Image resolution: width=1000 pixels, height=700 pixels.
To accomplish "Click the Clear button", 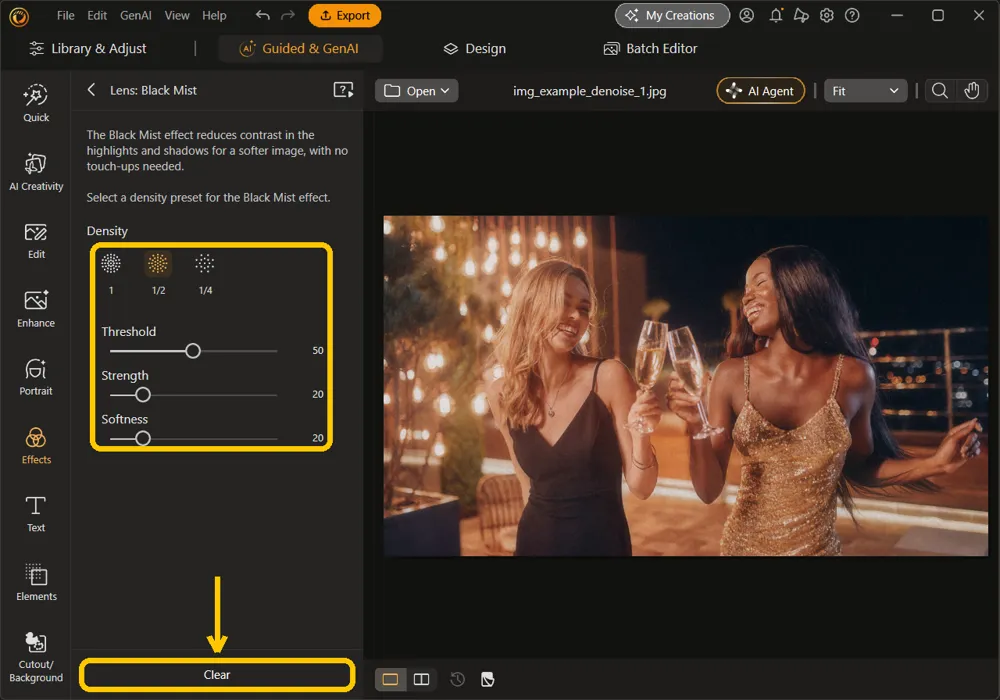I will click(x=217, y=674).
